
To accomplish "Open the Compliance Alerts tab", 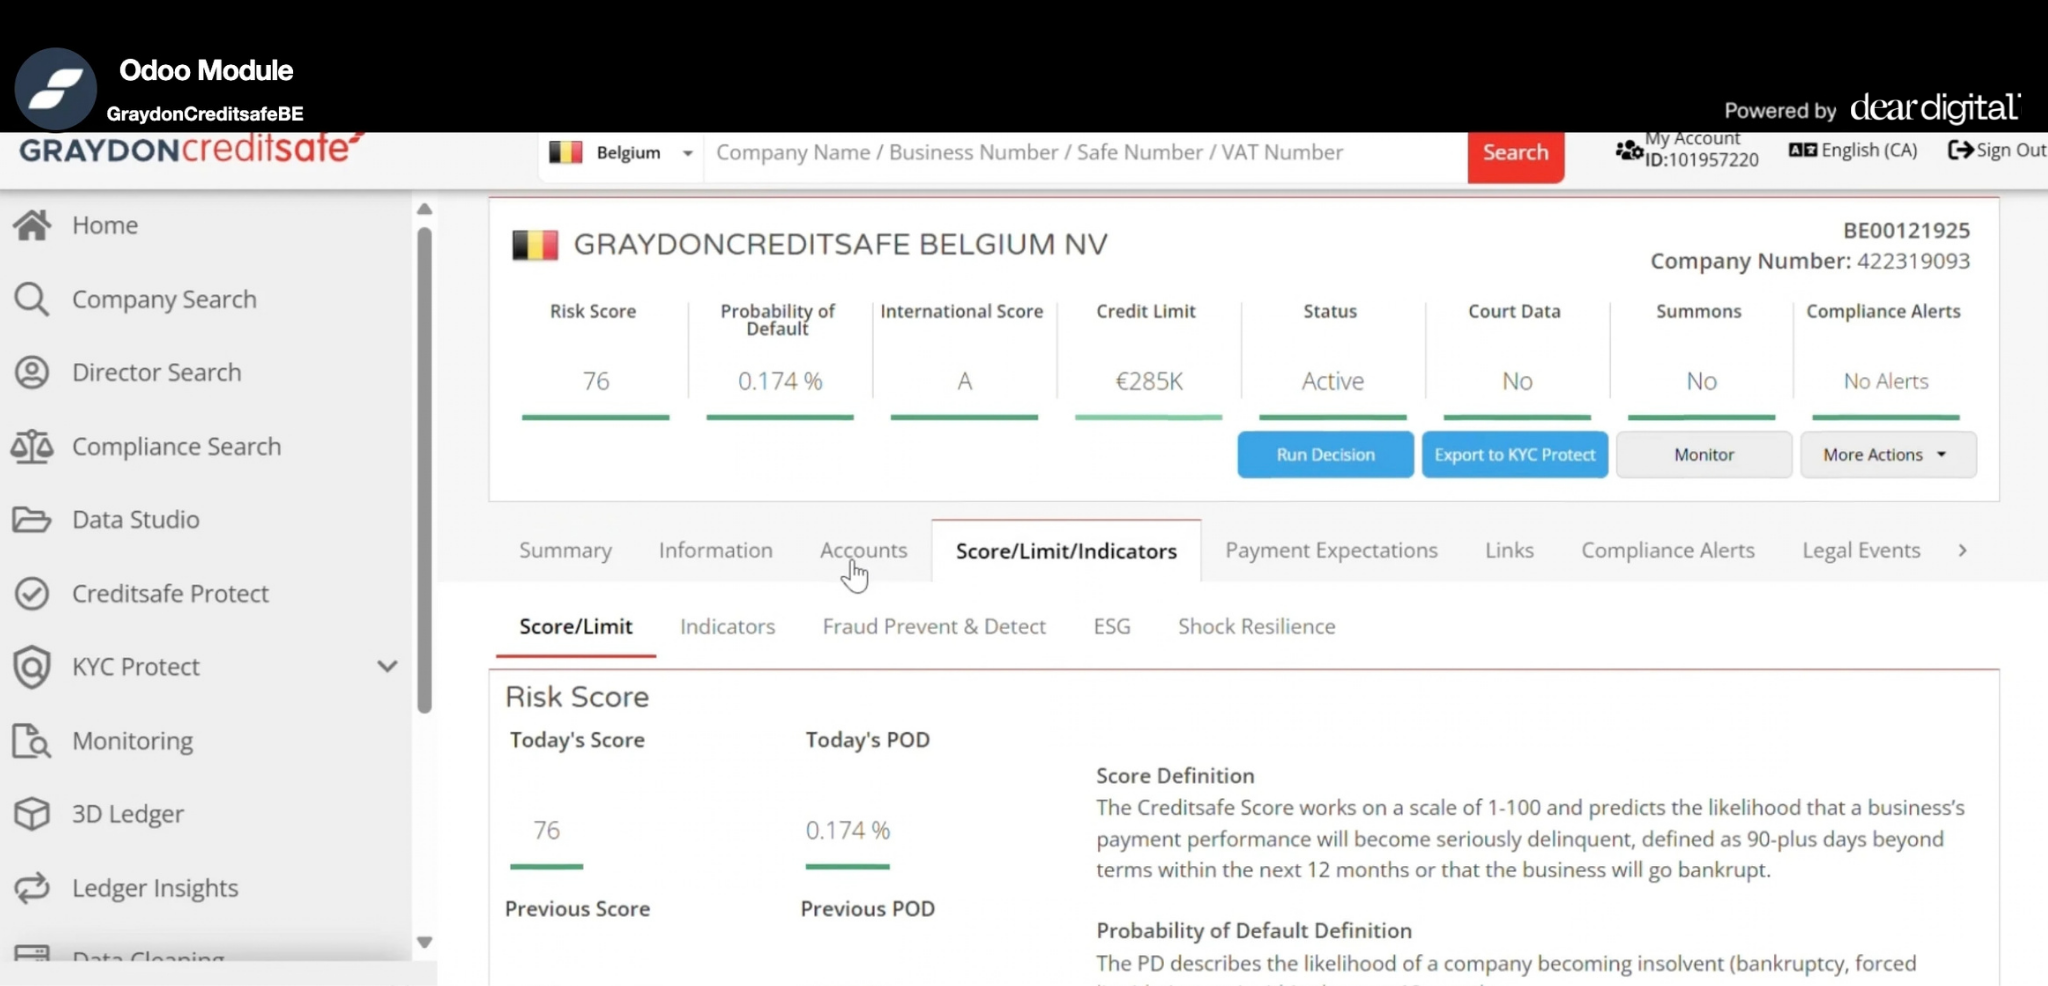I will 1668,550.
